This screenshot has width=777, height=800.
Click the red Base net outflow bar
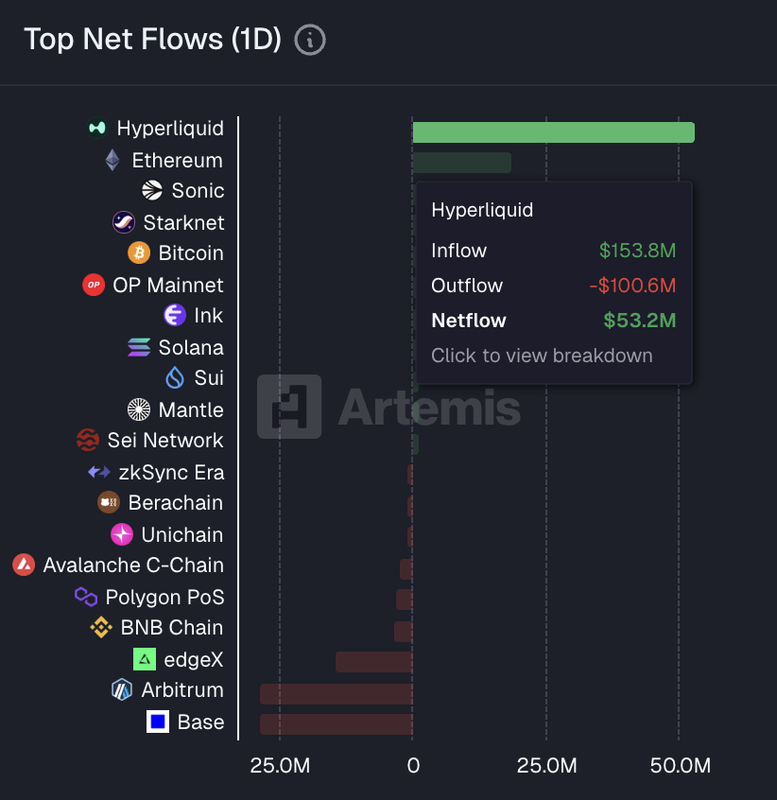(336, 724)
